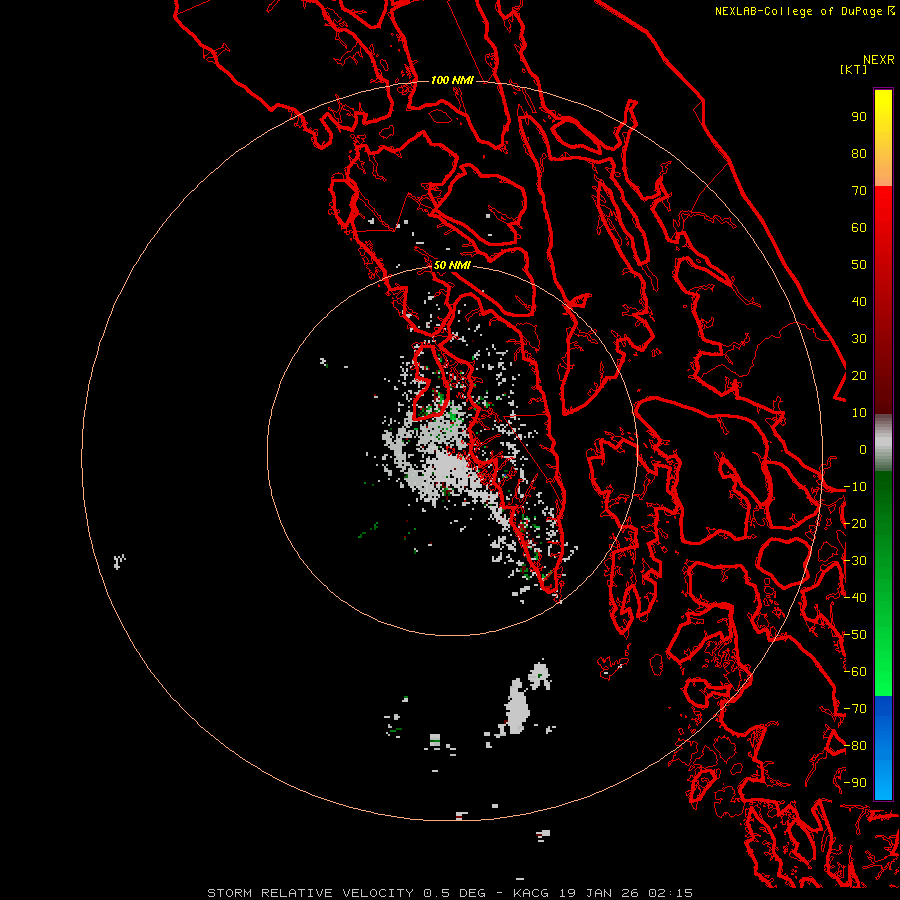The height and width of the screenshot is (900, 900).
Task: Click the NEXLAB-College of DuPage title text
Action: coord(798,11)
